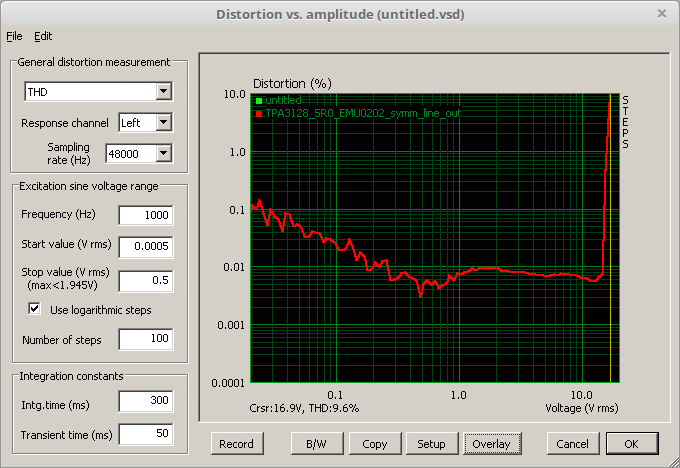
Task: Click the Frequency (Hz) input field
Action: 145,215
